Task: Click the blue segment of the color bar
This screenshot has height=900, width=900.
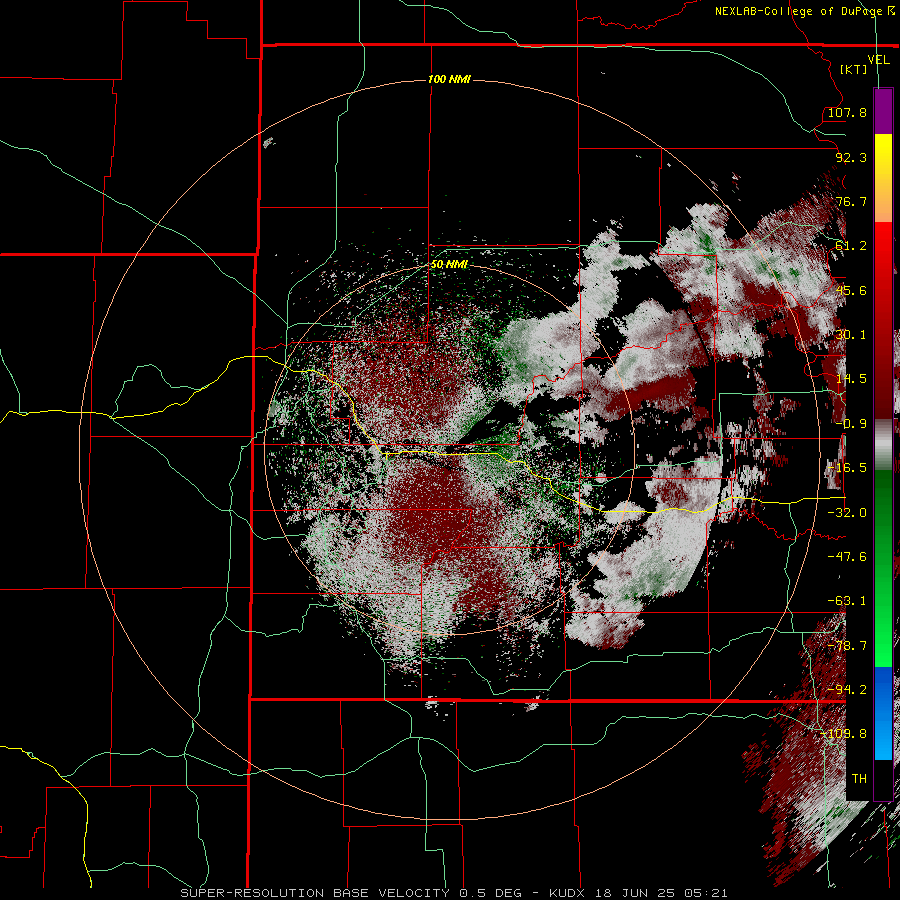Action: tap(883, 713)
